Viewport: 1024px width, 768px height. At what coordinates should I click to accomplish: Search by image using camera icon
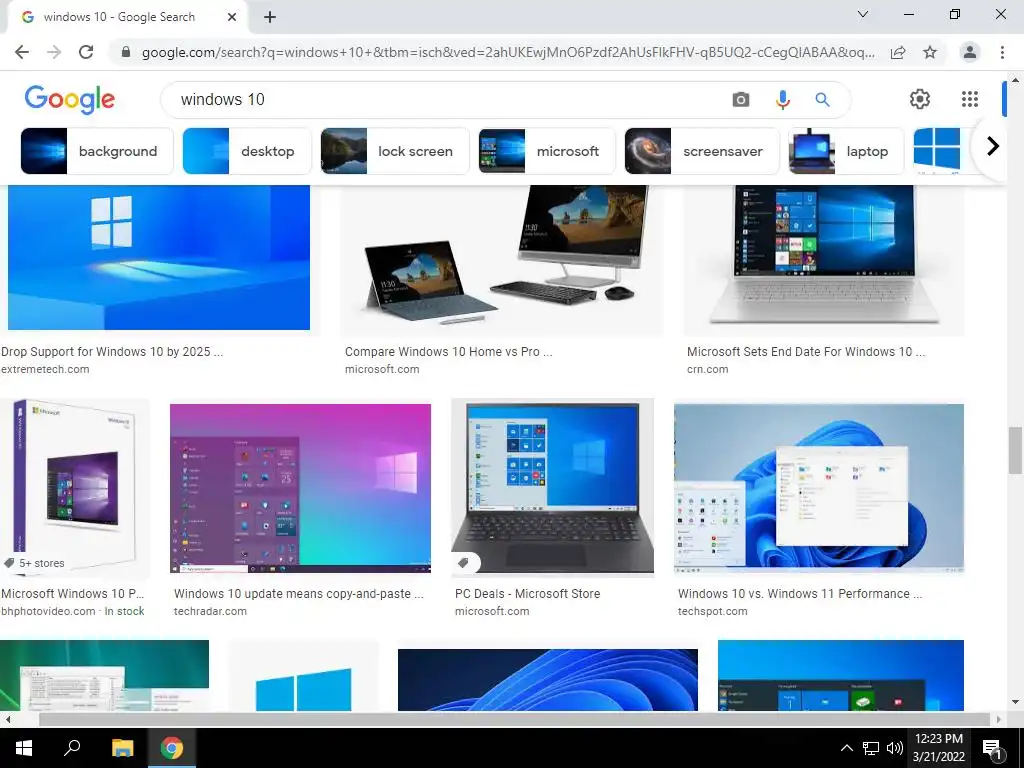[x=741, y=99]
